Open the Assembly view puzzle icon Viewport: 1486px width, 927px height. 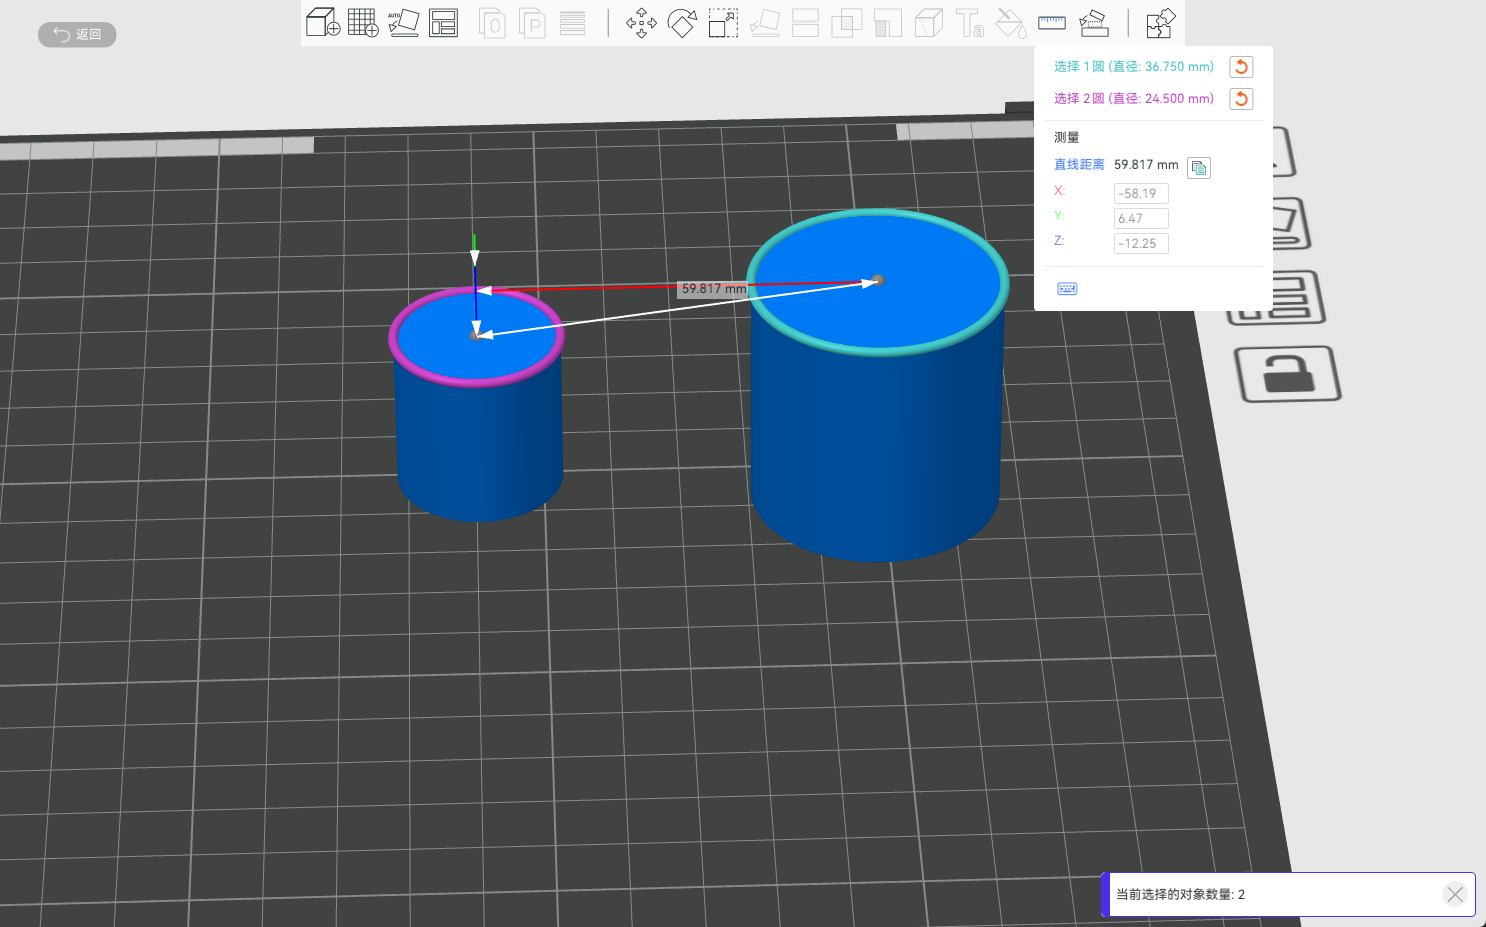(x=1160, y=23)
